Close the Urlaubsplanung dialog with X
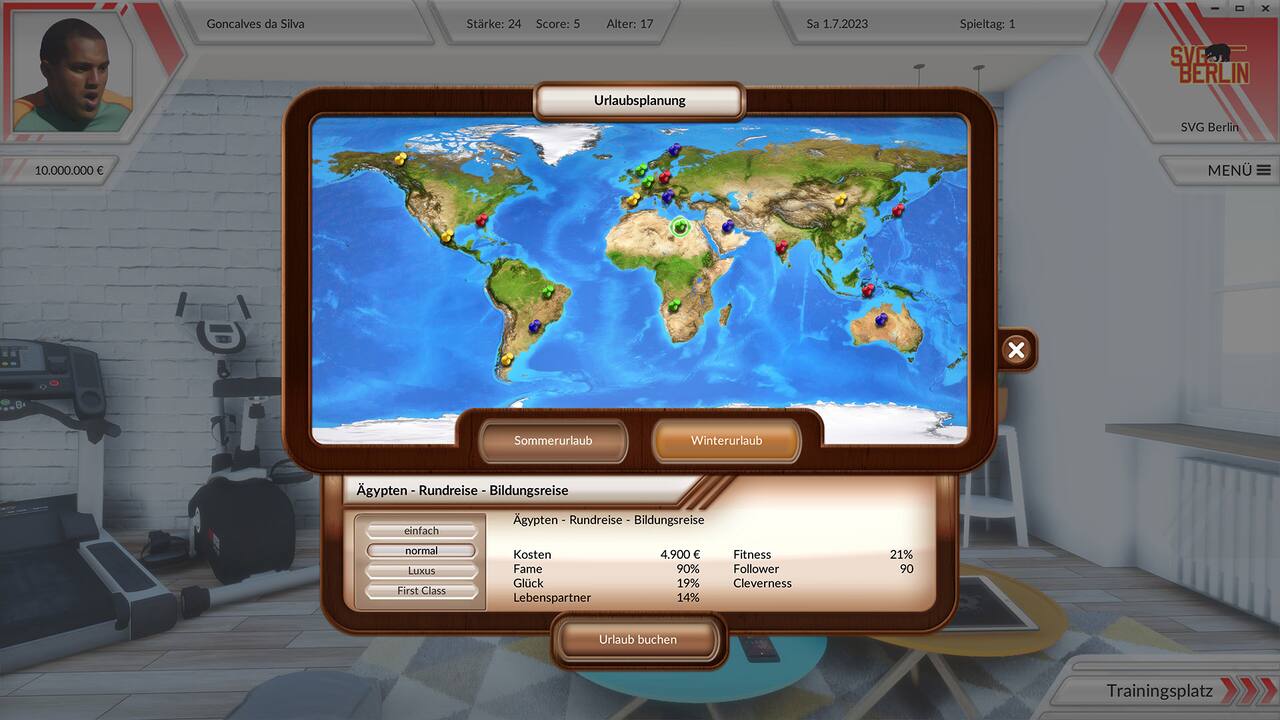The width and height of the screenshot is (1280, 720). (x=1016, y=350)
